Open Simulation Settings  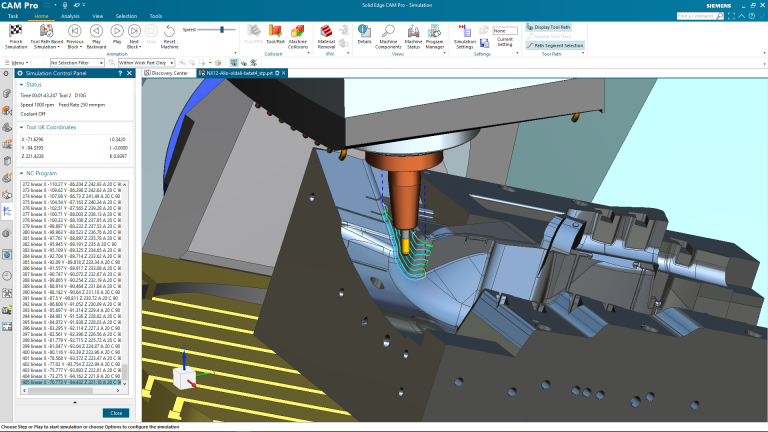(x=465, y=36)
